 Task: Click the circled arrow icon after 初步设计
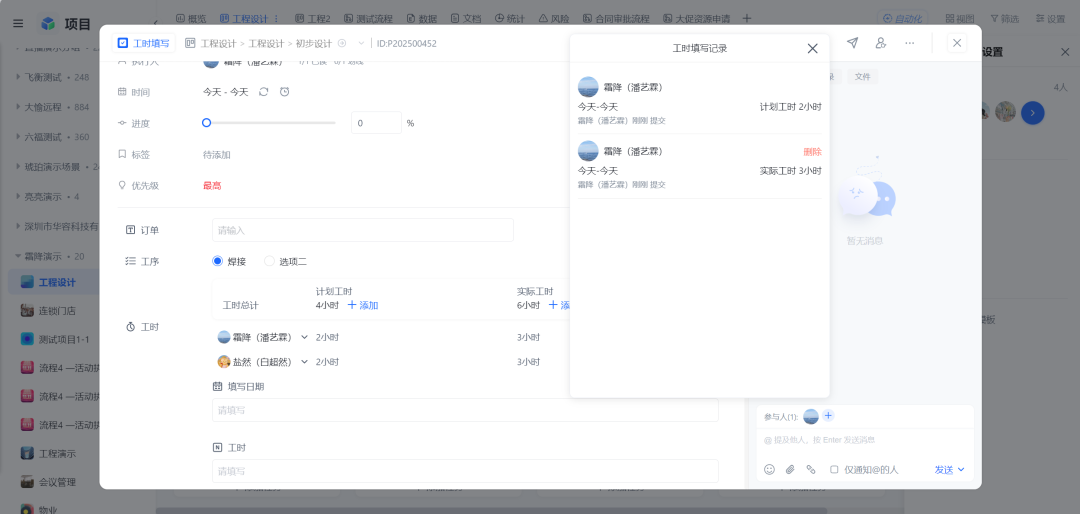click(342, 43)
